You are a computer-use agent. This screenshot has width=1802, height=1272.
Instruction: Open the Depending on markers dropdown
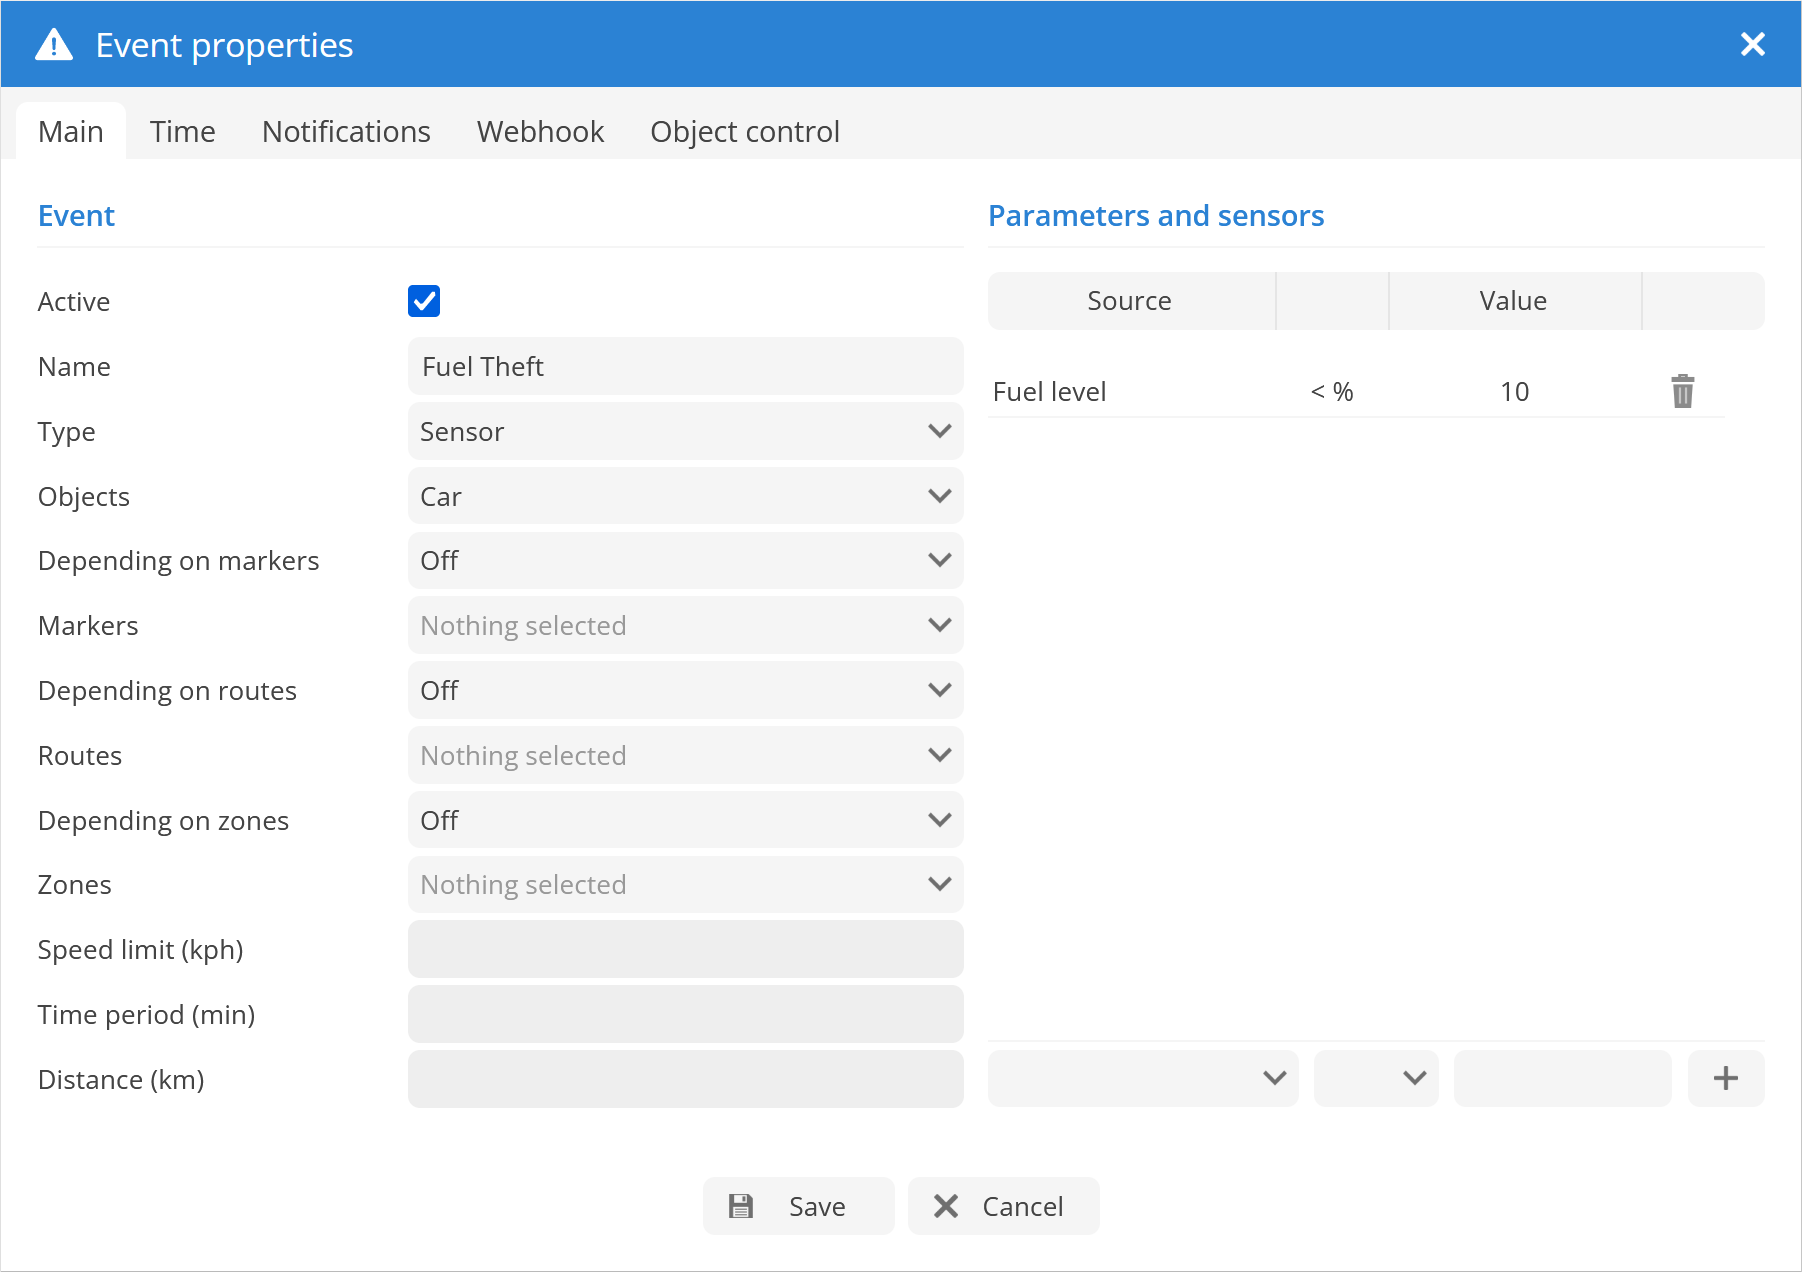click(685, 560)
